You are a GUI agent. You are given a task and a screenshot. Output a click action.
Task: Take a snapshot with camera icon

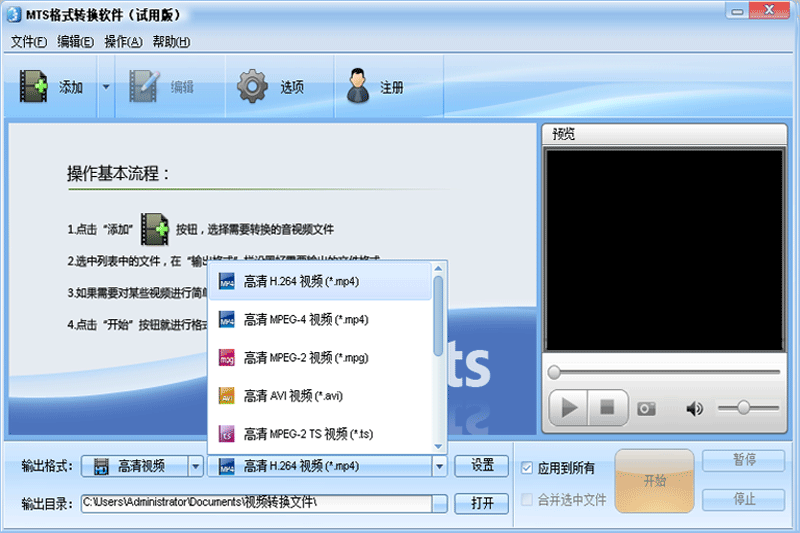646,409
